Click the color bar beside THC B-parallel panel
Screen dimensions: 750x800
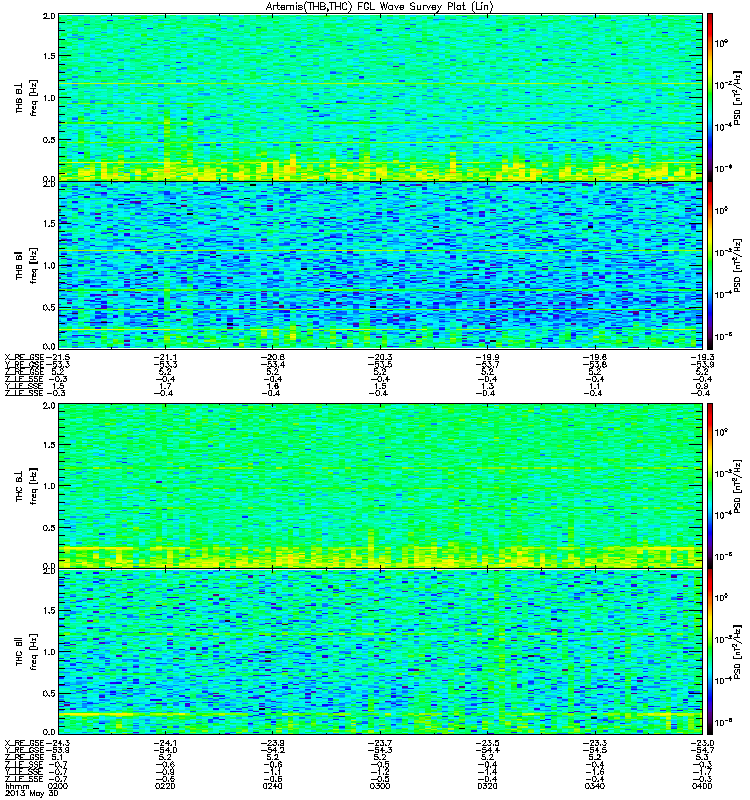(709, 652)
